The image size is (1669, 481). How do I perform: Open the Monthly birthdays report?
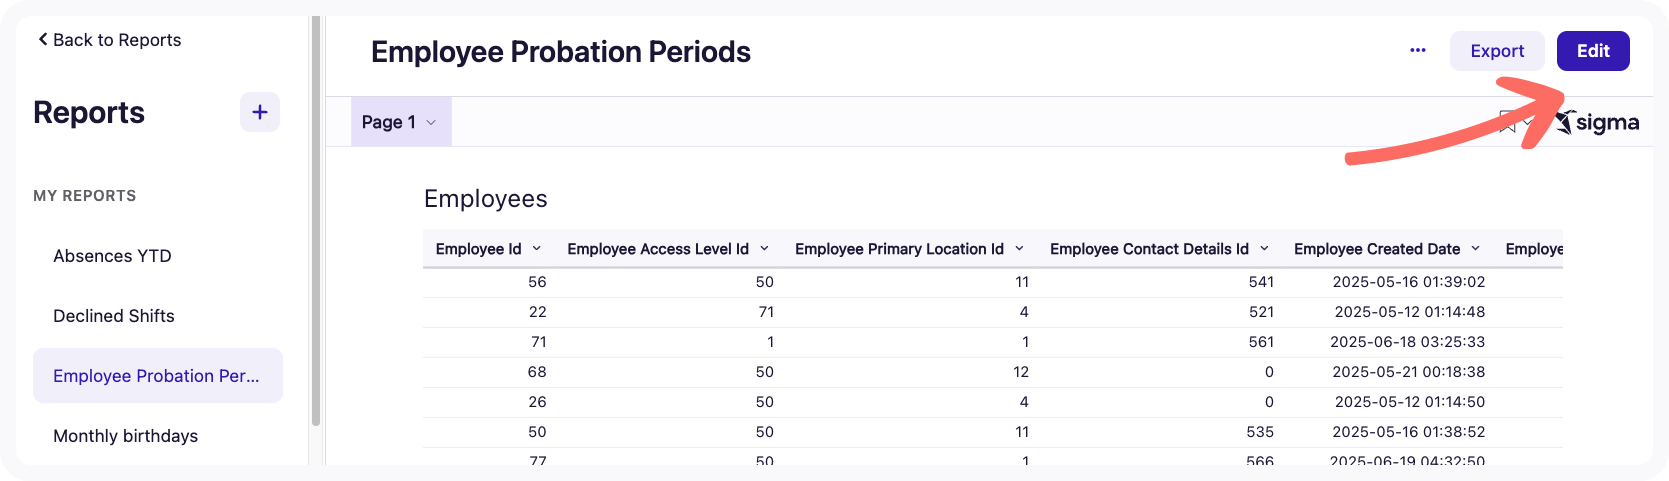coord(158,436)
